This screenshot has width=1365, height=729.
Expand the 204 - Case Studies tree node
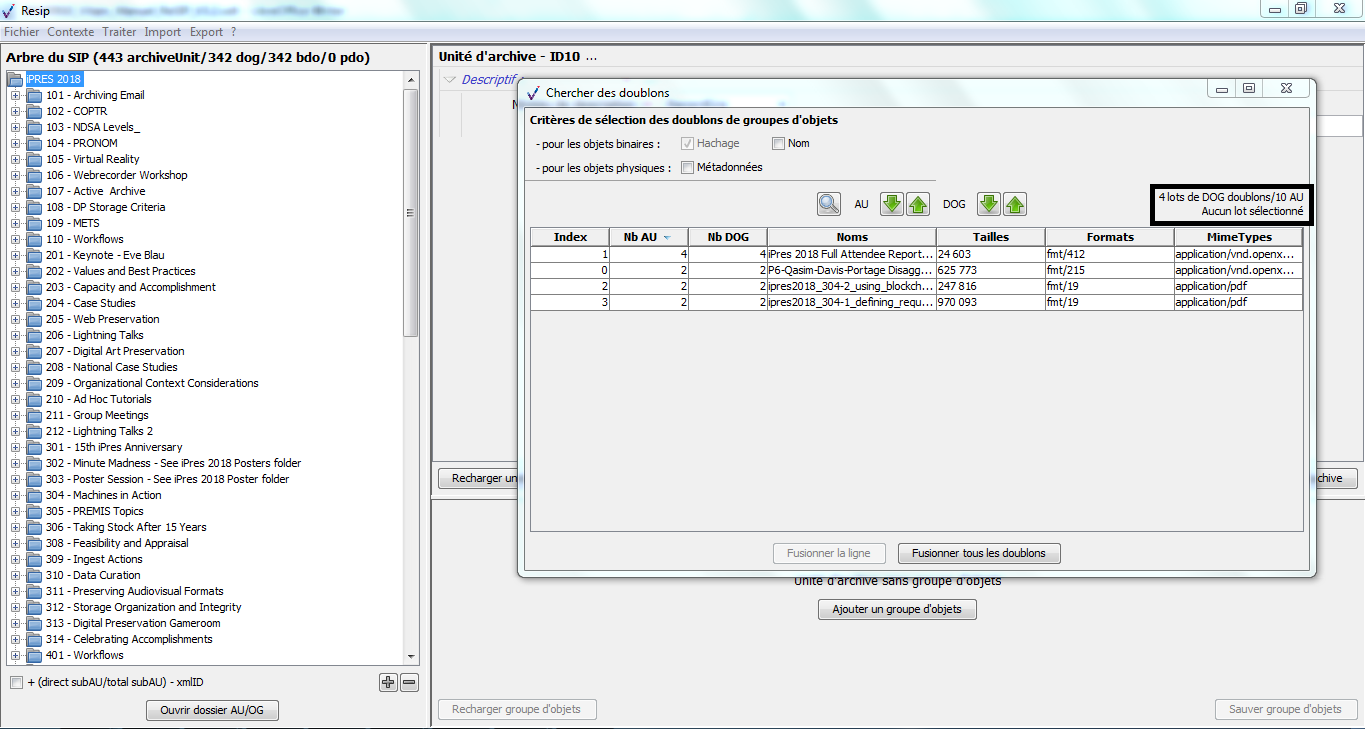(x=15, y=303)
